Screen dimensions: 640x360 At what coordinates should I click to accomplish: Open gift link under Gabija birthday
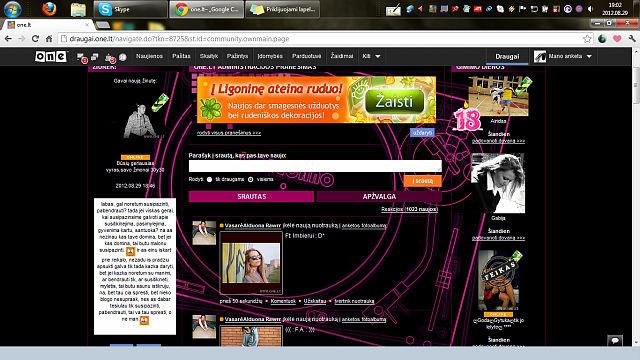point(498,238)
